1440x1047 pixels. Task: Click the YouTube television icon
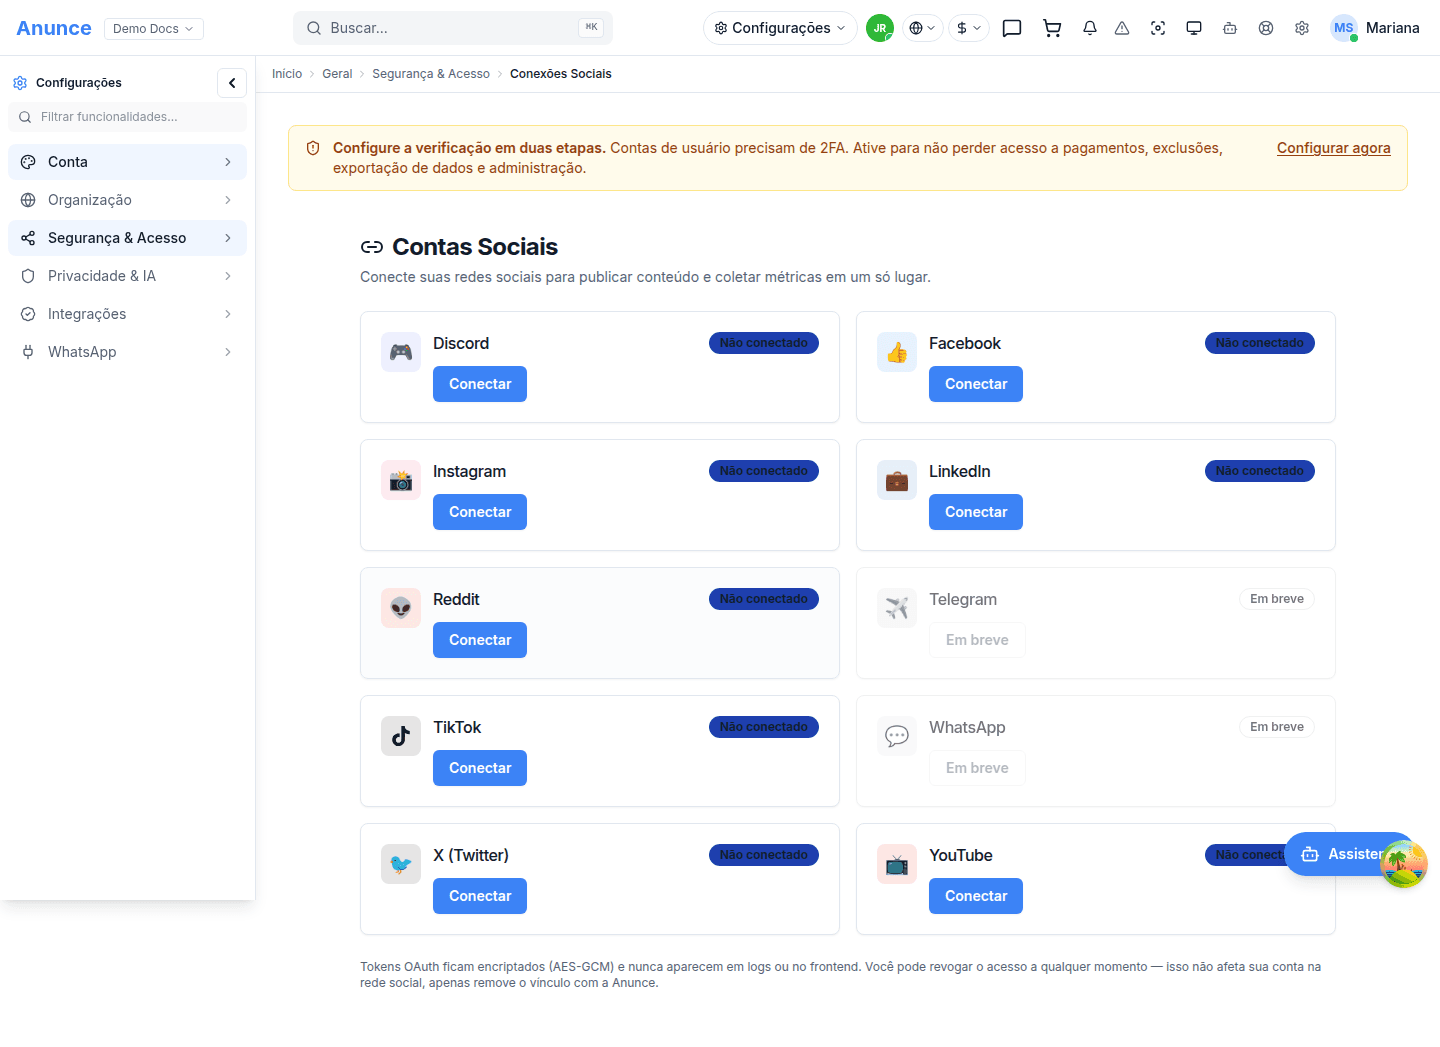[x=897, y=864]
